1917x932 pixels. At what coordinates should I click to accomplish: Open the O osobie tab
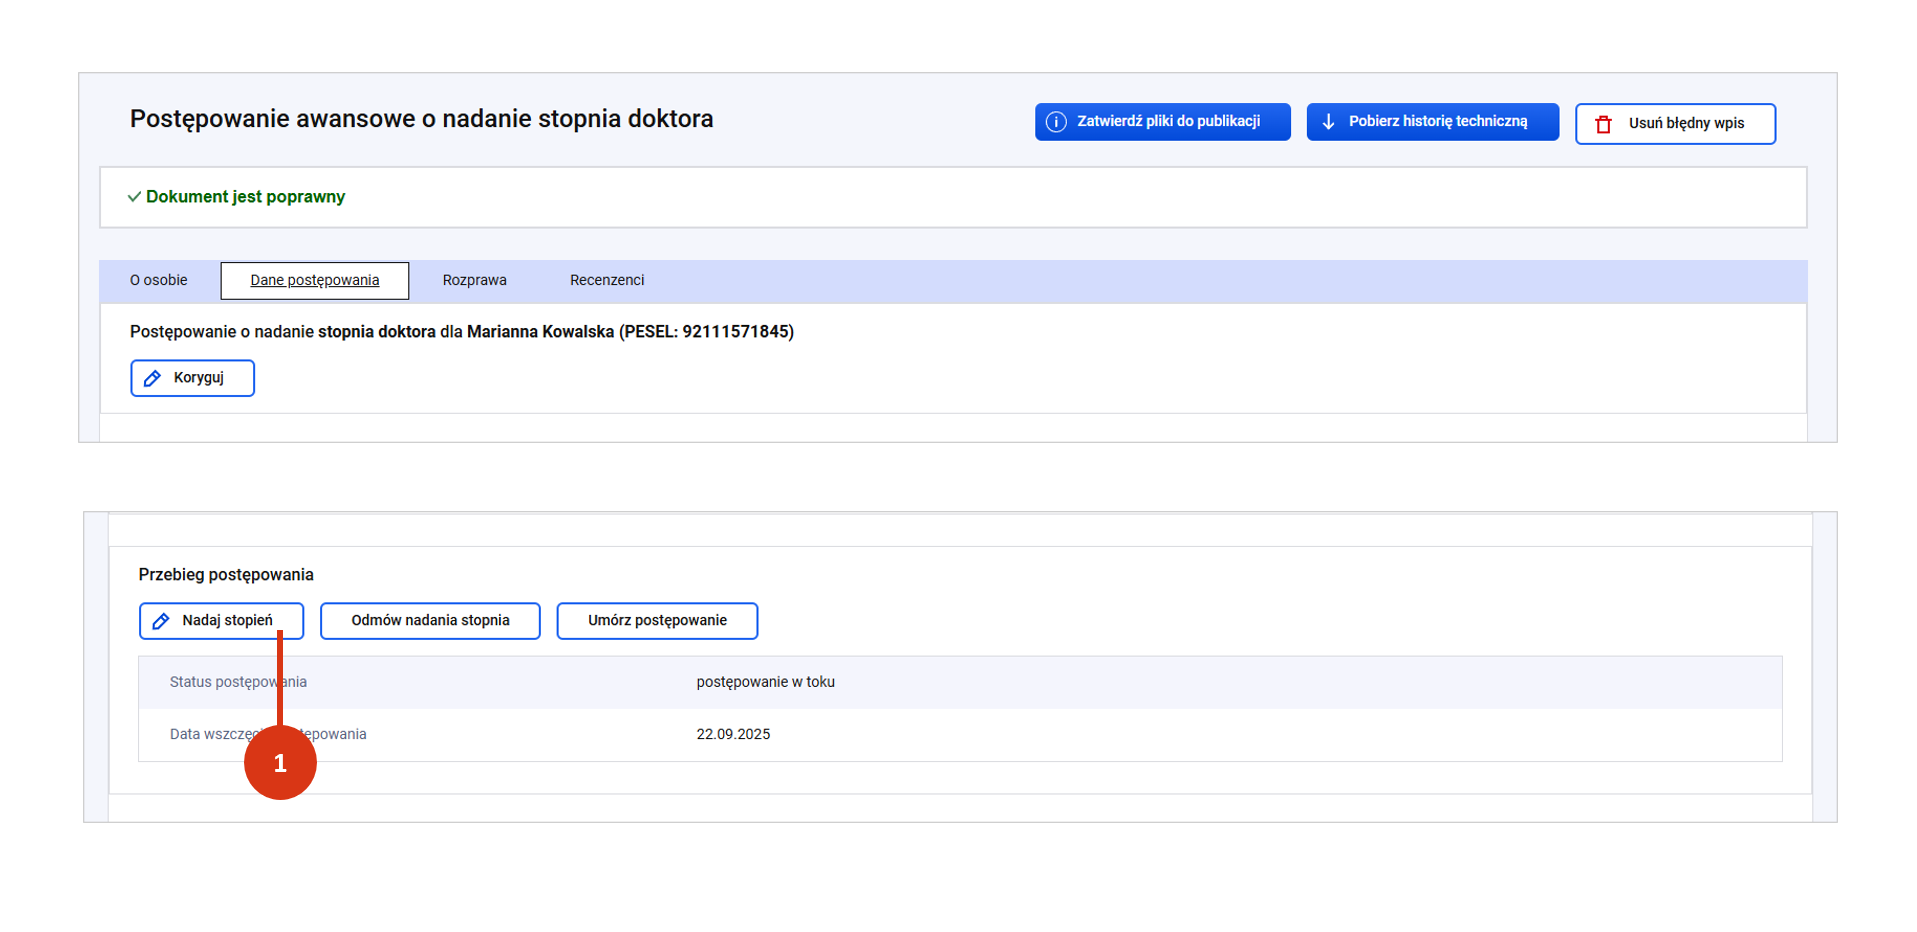pos(159,280)
